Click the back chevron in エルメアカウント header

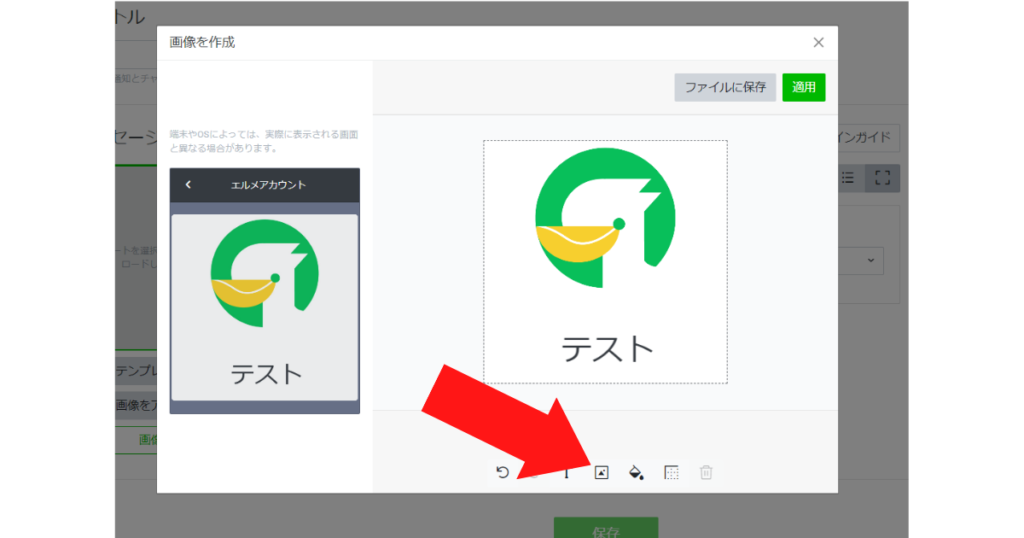188,185
